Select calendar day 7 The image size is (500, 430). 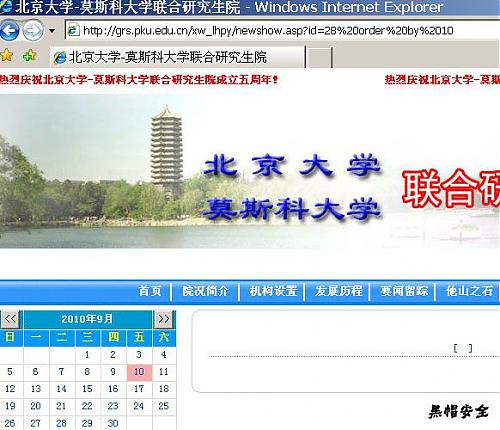coord(61,372)
